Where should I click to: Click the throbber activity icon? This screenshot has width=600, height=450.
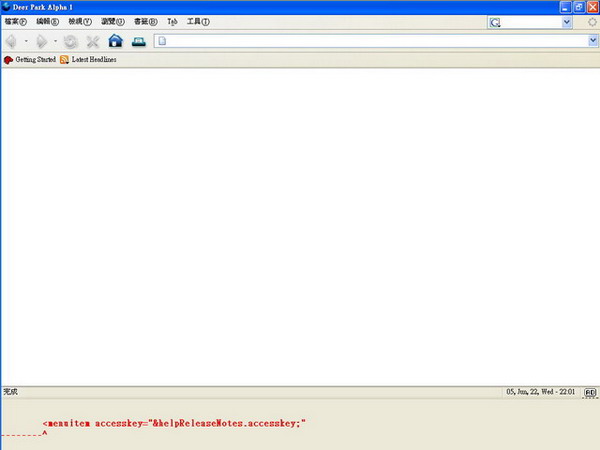coord(592,22)
